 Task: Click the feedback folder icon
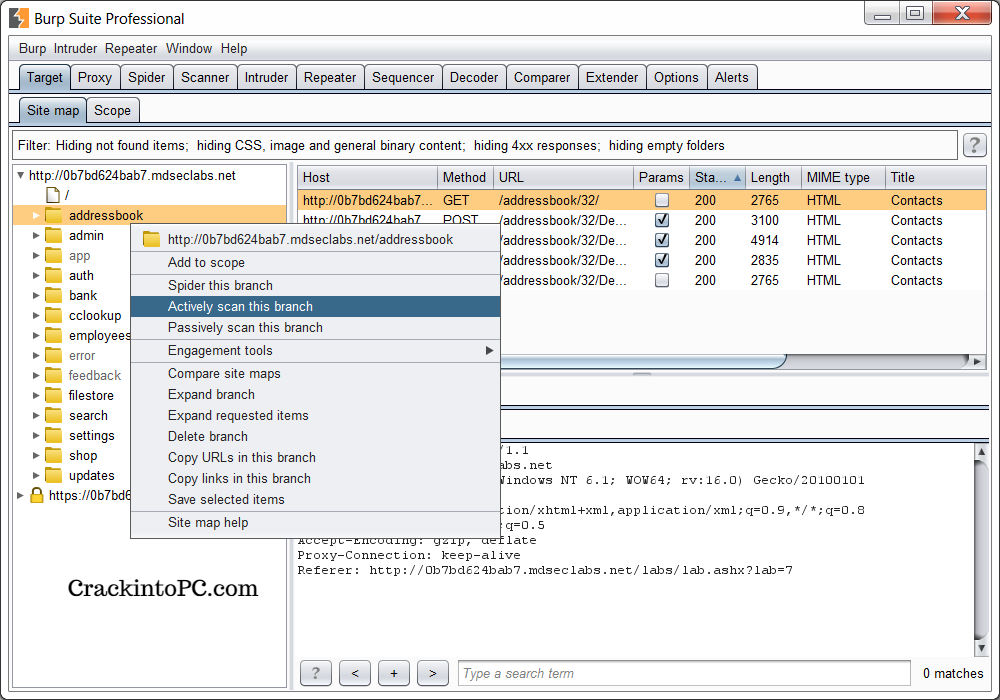[54, 376]
